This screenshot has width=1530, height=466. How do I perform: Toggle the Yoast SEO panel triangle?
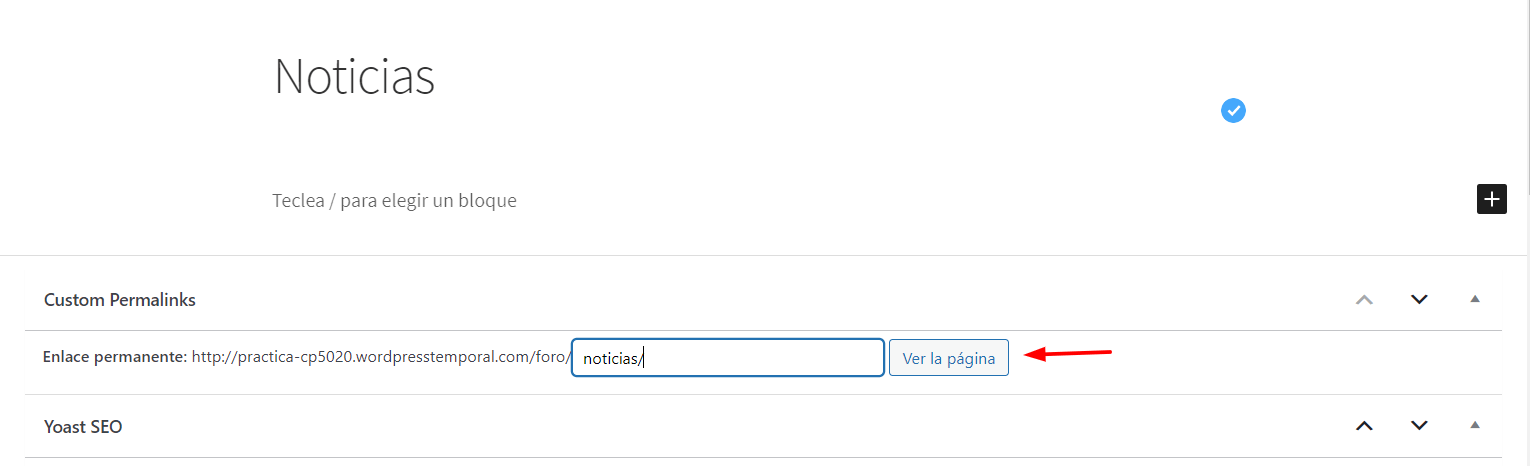pos(1474,425)
